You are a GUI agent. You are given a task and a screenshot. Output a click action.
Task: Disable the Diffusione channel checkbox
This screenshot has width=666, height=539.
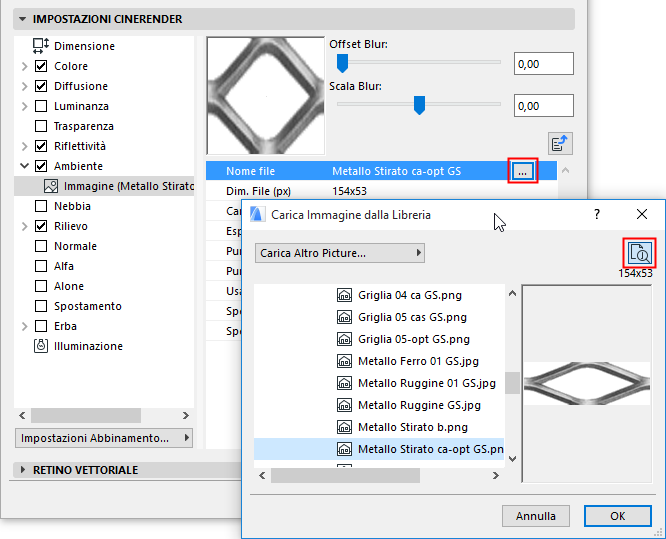tap(41, 86)
